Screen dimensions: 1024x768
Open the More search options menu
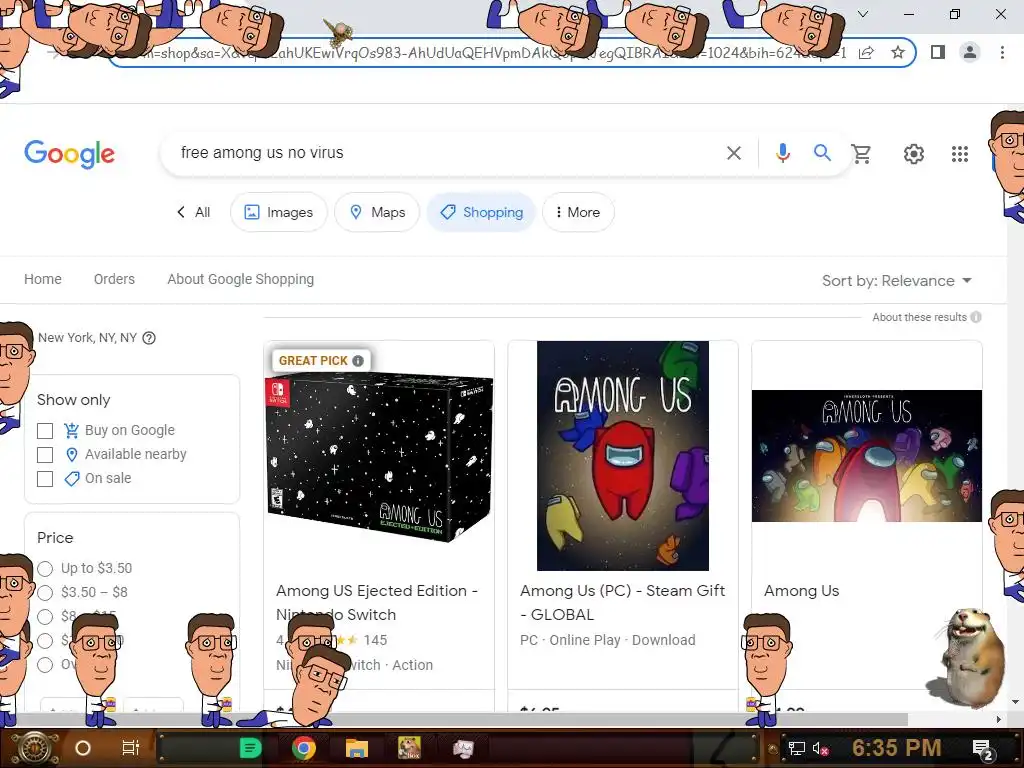click(578, 212)
